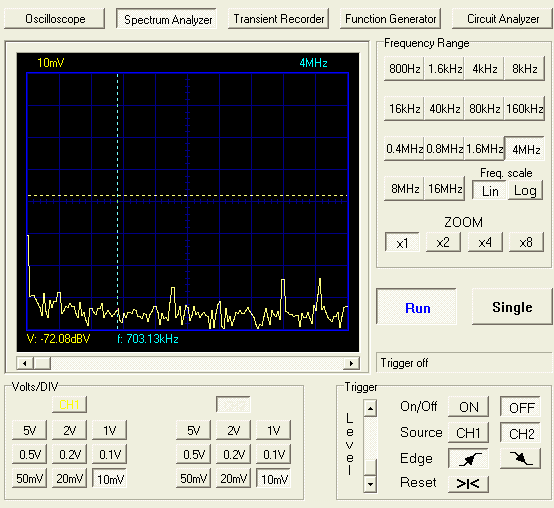
Task: Set trigger source to CH2
Action: click(520, 433)
